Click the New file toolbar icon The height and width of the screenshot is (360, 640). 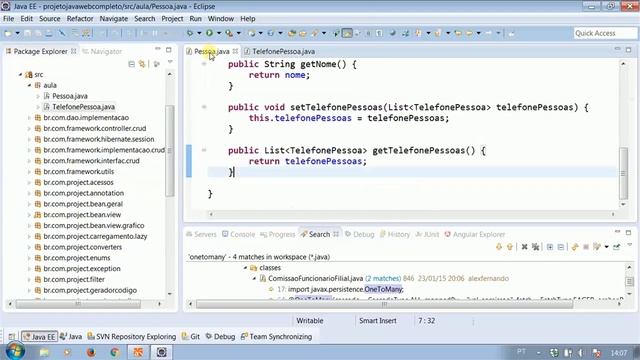coord(8,33)
